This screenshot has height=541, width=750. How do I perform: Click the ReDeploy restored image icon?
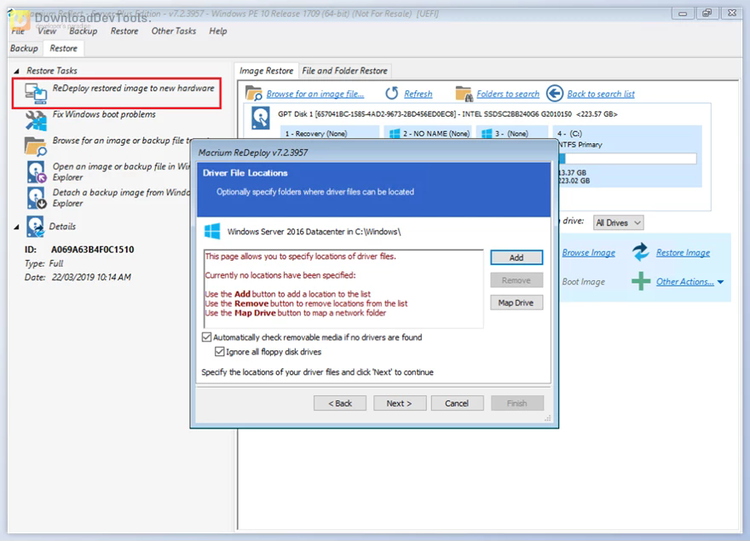point(36,93)
